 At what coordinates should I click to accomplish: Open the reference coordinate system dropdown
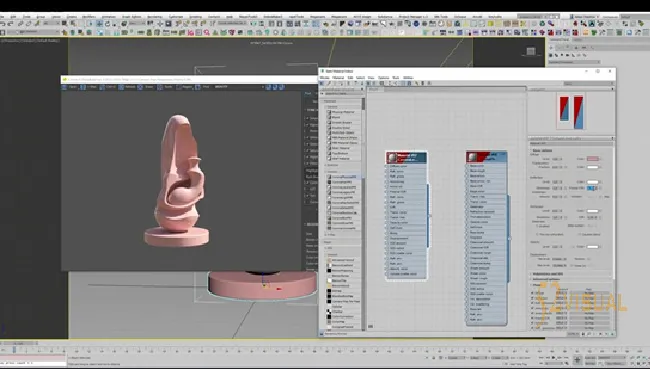(137, 24)
